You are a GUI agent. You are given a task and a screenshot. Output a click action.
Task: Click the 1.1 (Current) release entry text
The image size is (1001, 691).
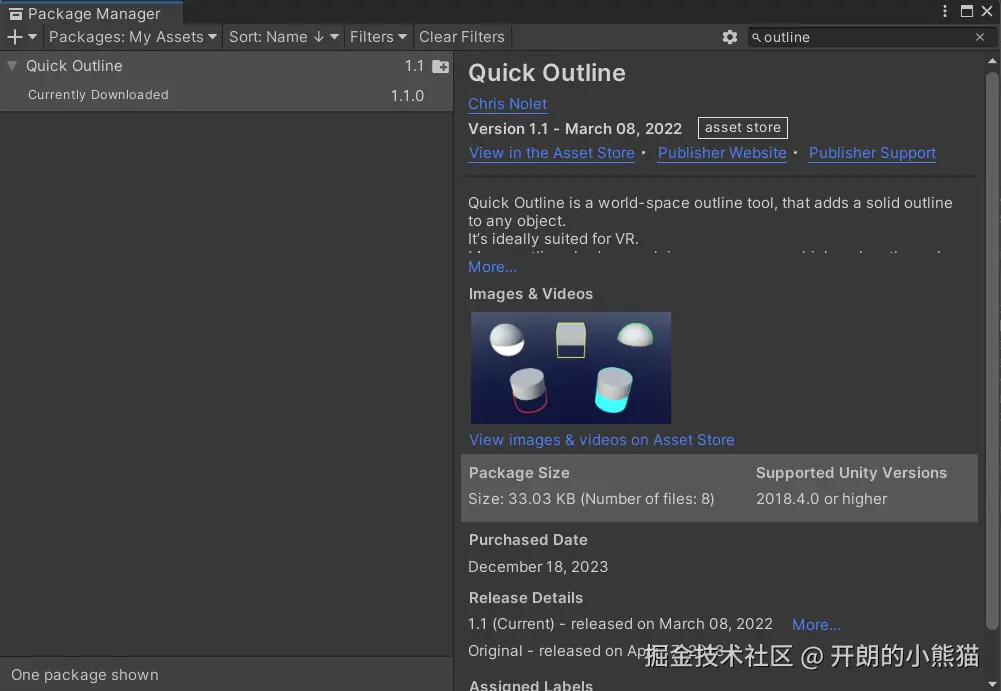(621, 624)
